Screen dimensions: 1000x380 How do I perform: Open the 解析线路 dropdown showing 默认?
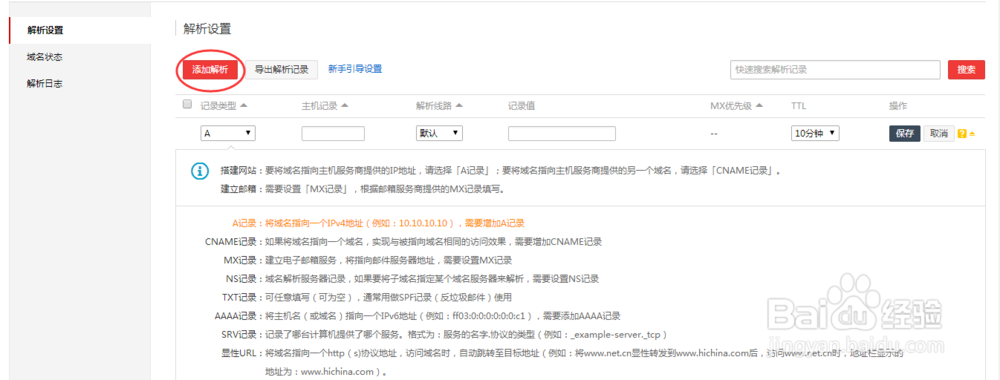pos(439,133)
